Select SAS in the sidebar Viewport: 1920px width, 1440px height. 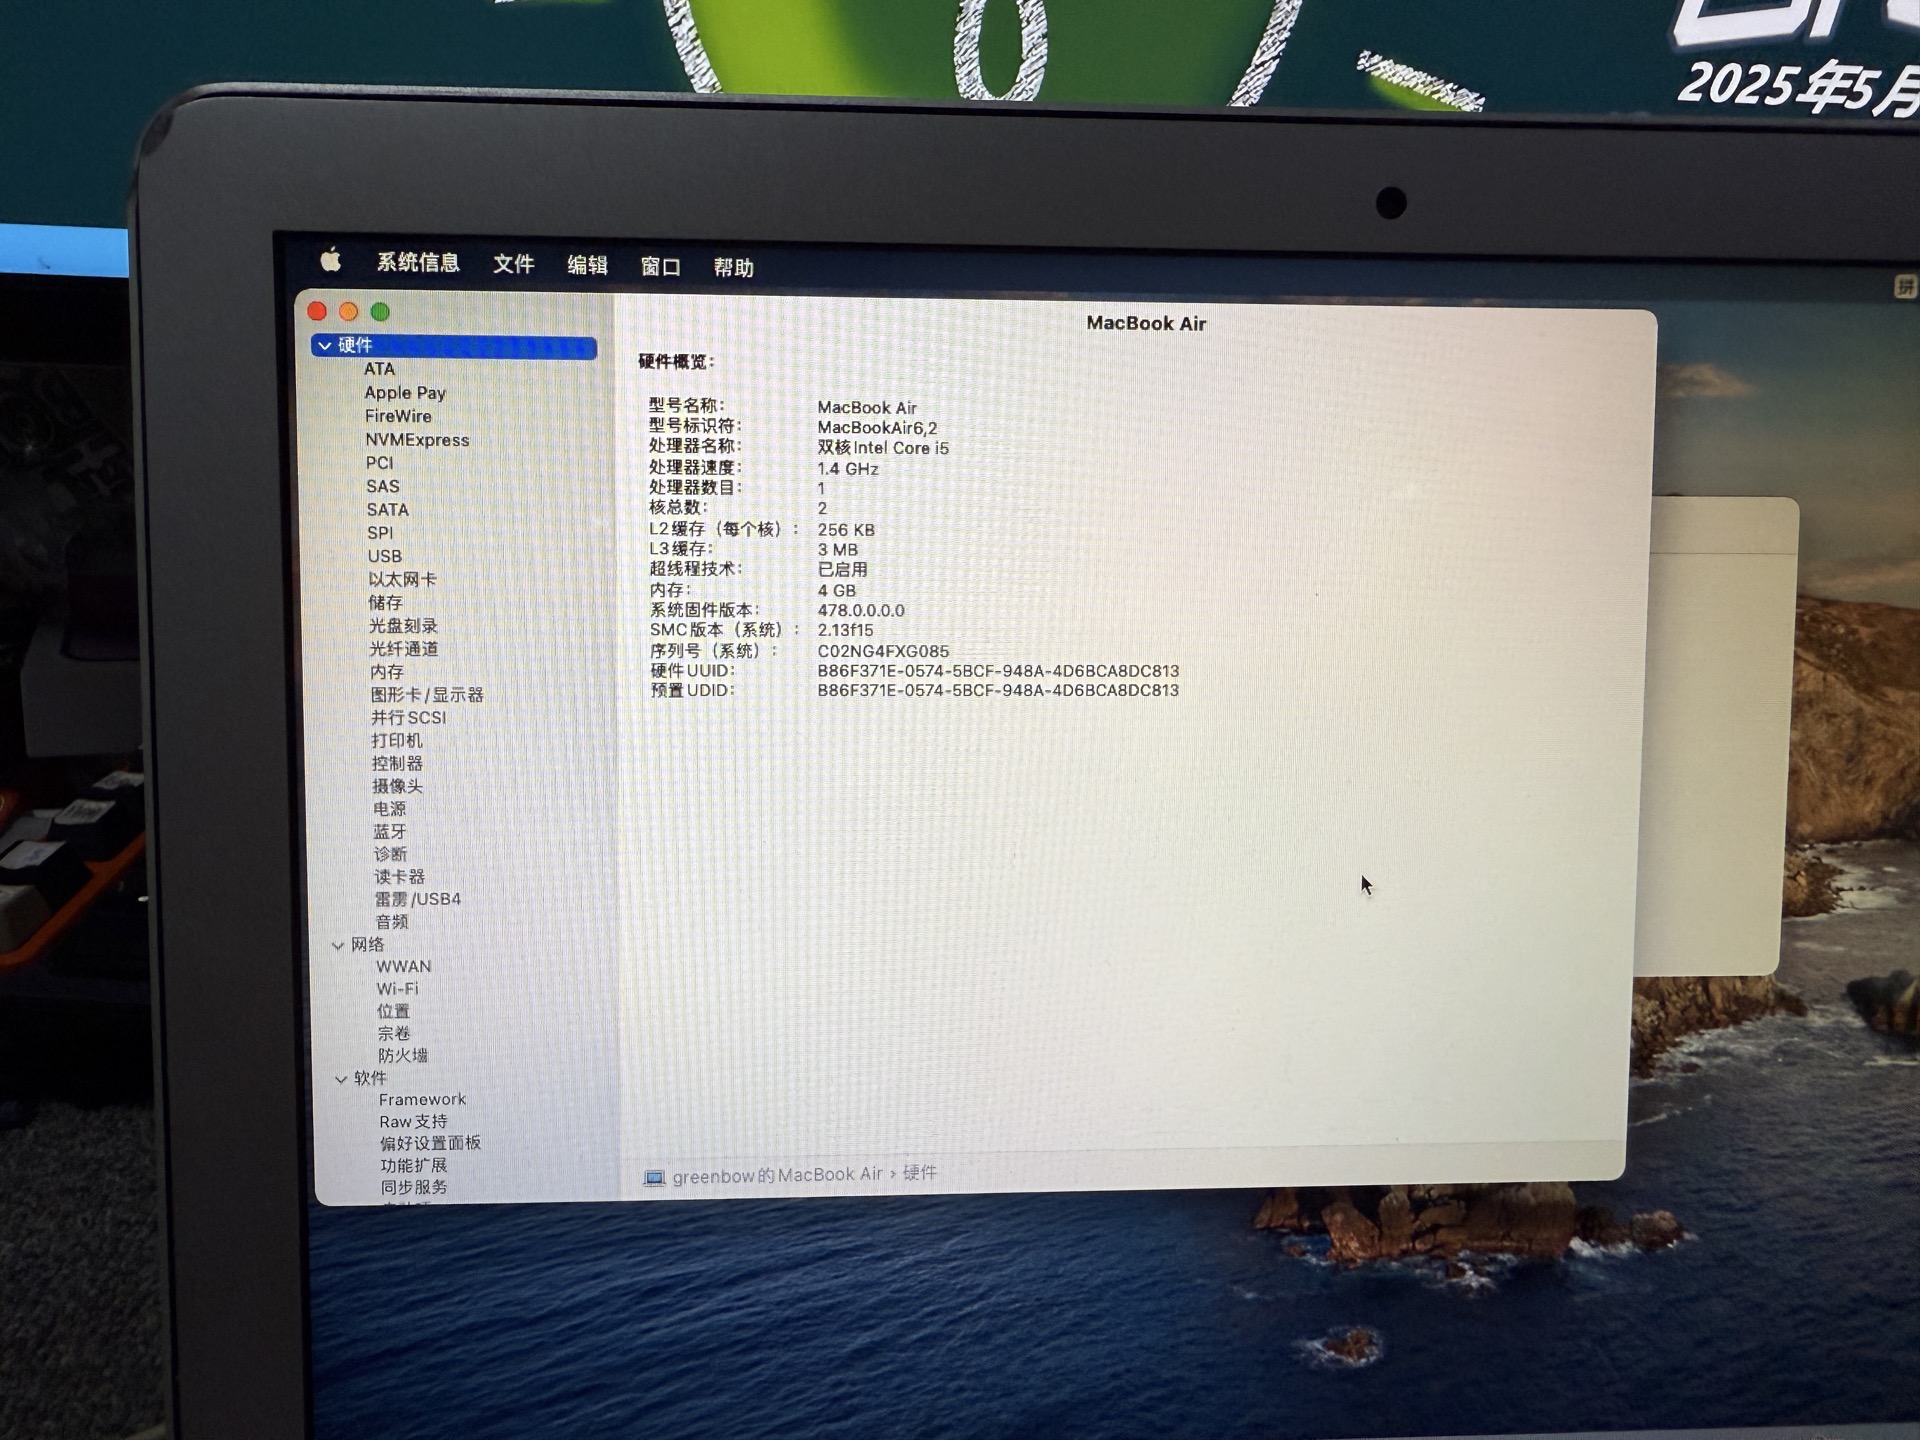(x=382, y=486)
